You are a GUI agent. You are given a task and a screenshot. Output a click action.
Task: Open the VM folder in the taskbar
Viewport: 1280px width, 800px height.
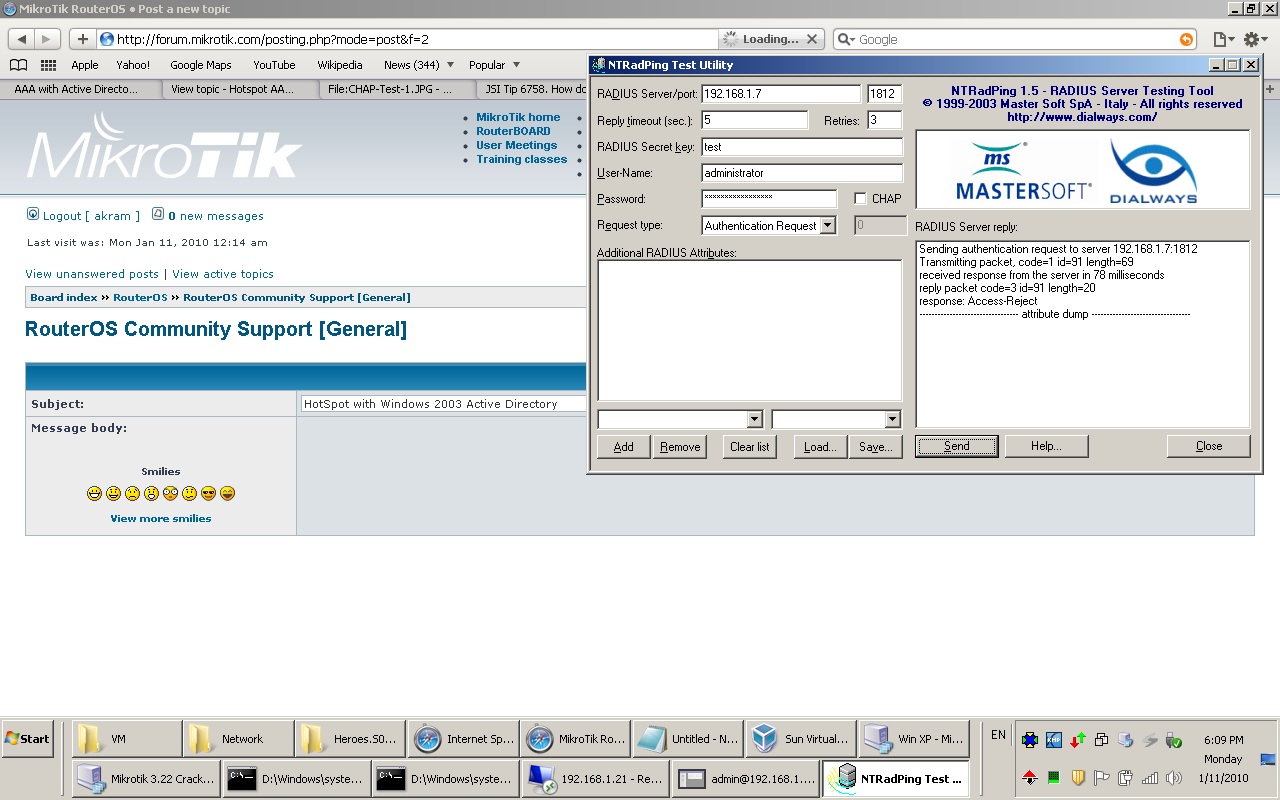click(128, 739)
